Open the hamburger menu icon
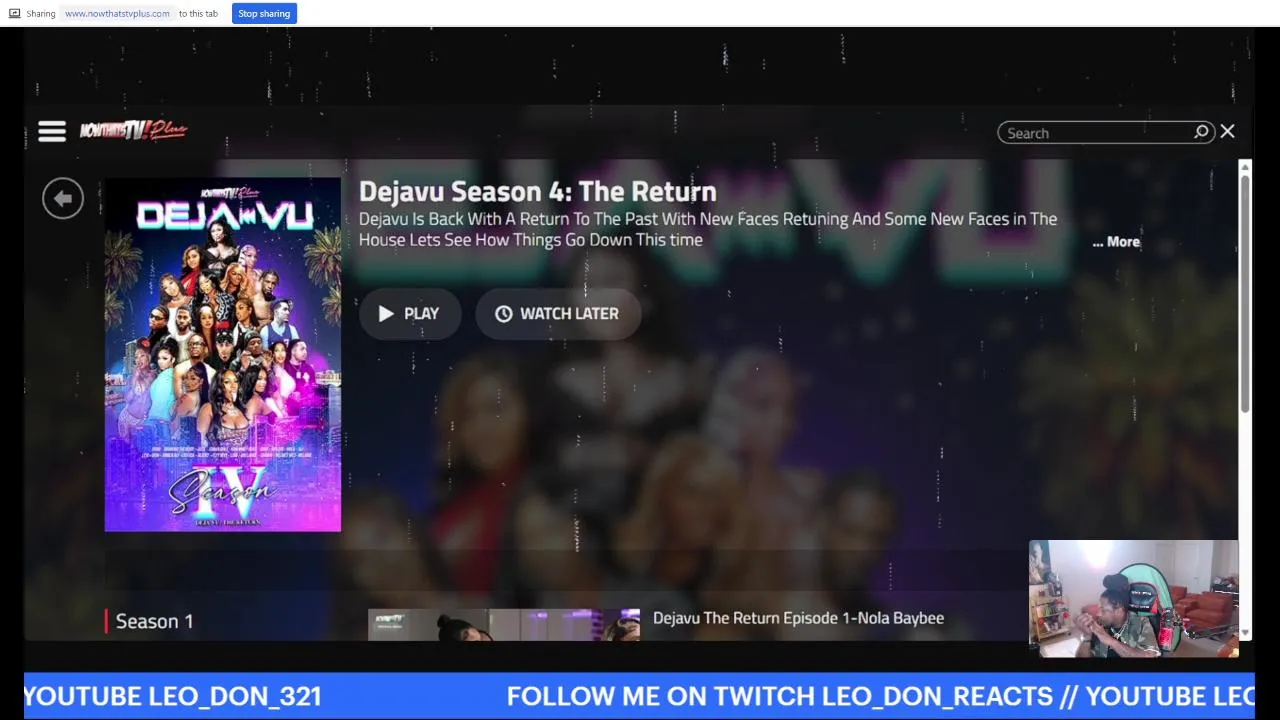Viewport: 1280px width, 720px height. tap(52, 131)
